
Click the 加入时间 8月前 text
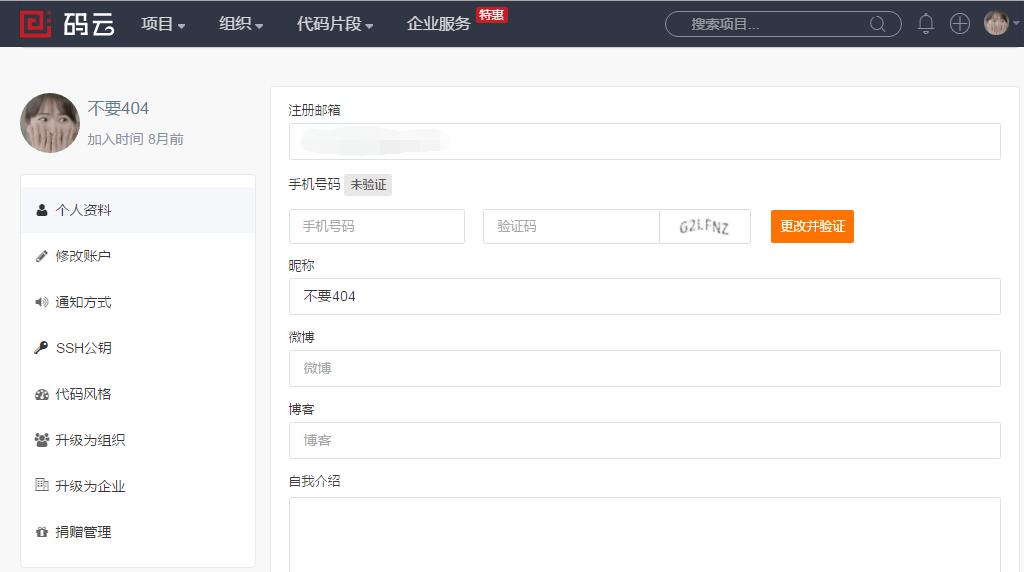[x=135, y=139]
